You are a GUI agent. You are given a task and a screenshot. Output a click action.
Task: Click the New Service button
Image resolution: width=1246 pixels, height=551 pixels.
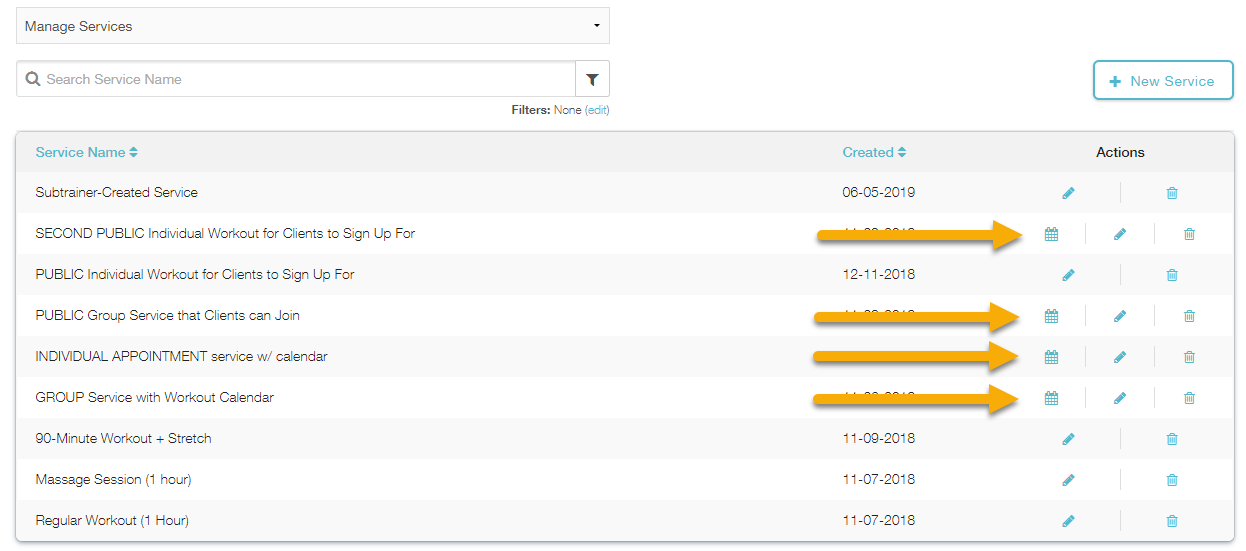(1163, 81)
